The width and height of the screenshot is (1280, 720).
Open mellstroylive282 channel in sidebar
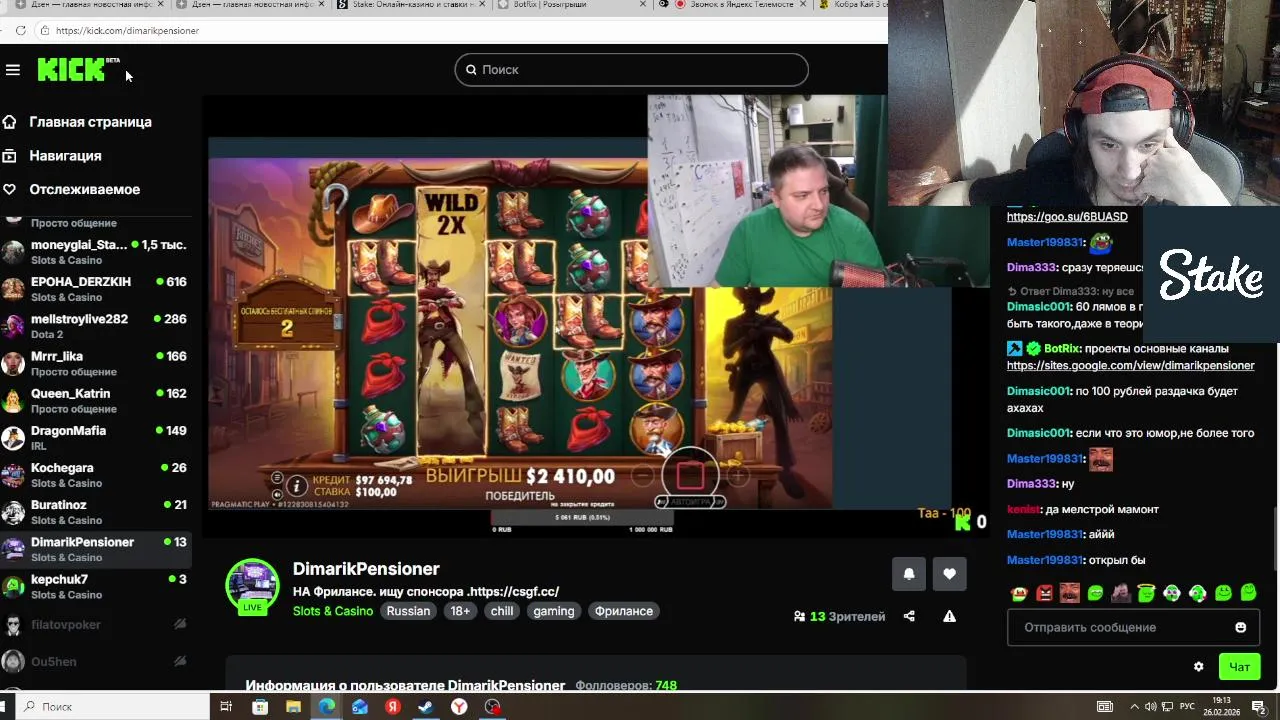pyautogui.click(x=95, y=326)
